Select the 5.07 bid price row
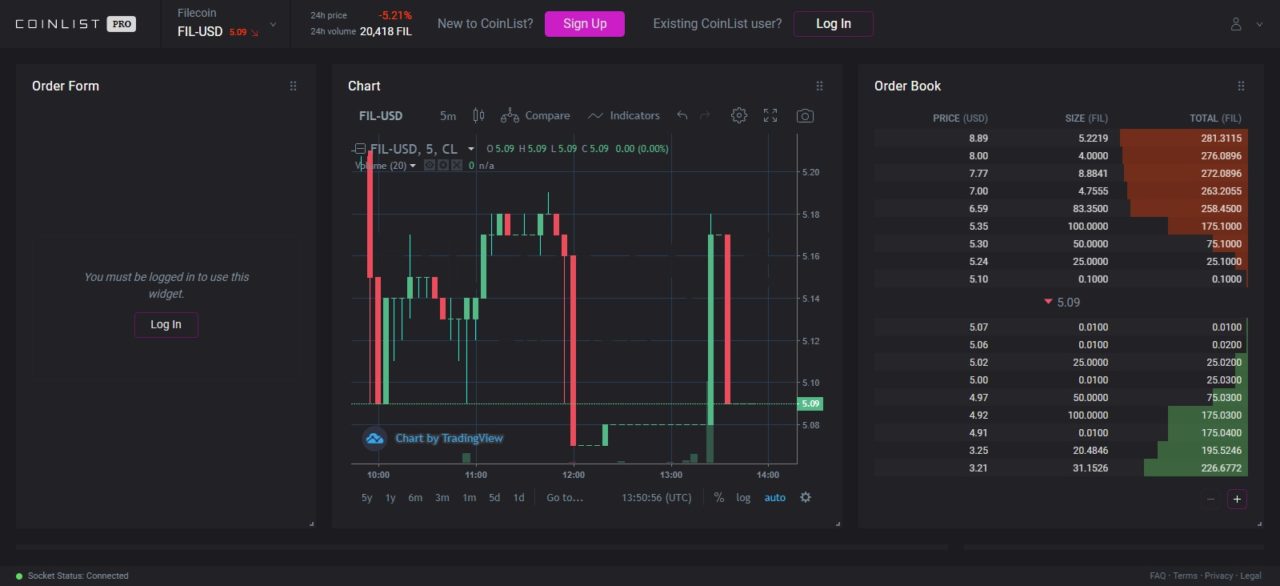 1061,327
